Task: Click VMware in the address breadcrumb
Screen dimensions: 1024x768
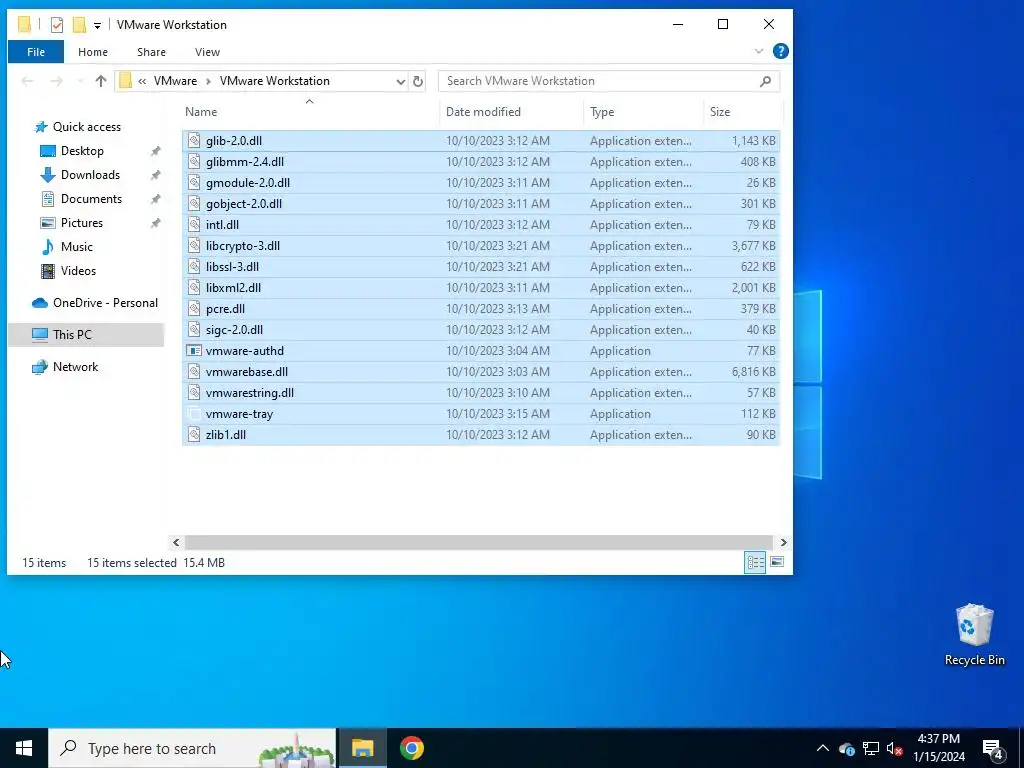Action: (x=175, y=81)
